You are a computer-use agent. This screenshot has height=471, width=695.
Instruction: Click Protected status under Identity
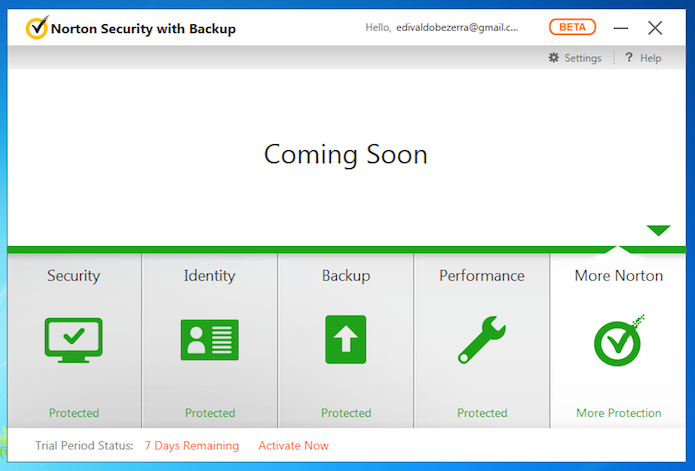[x=210, y=413]
